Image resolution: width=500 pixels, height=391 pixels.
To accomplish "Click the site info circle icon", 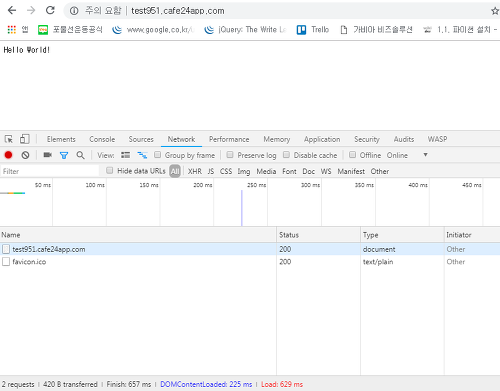I will (74, 11).
